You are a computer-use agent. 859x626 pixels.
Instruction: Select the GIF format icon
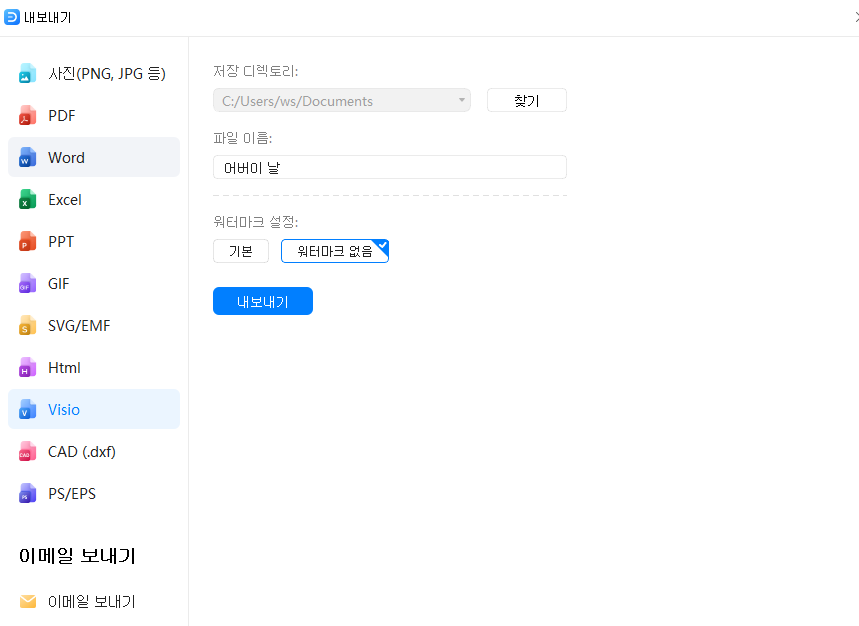(x=28, y=284)
